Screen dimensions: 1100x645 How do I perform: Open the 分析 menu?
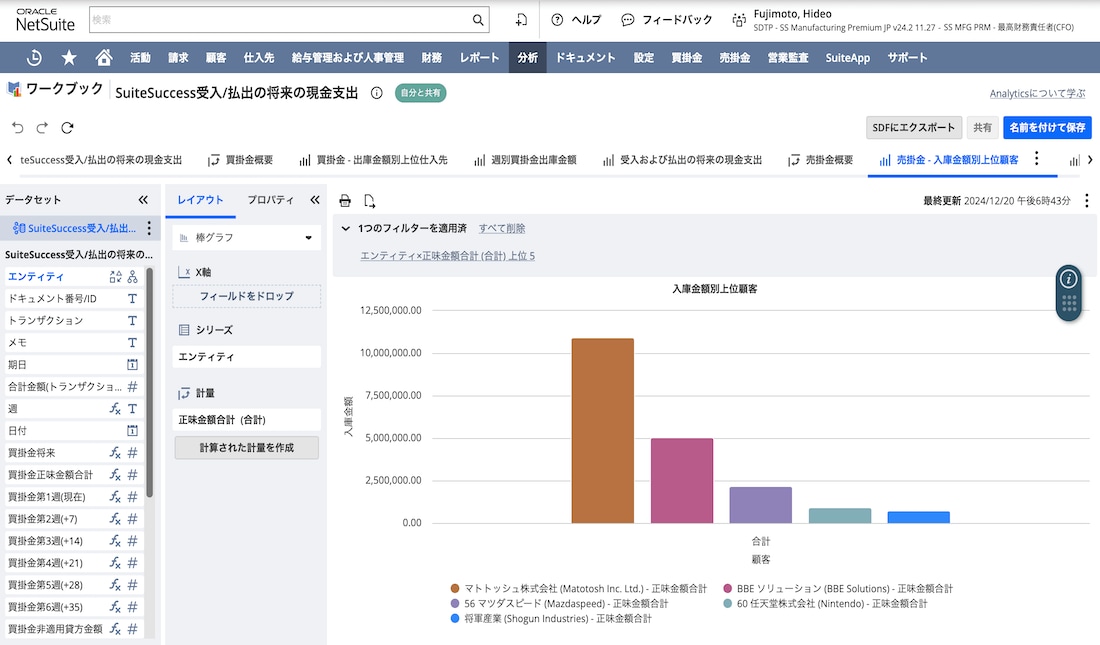(x=528, y=58)
